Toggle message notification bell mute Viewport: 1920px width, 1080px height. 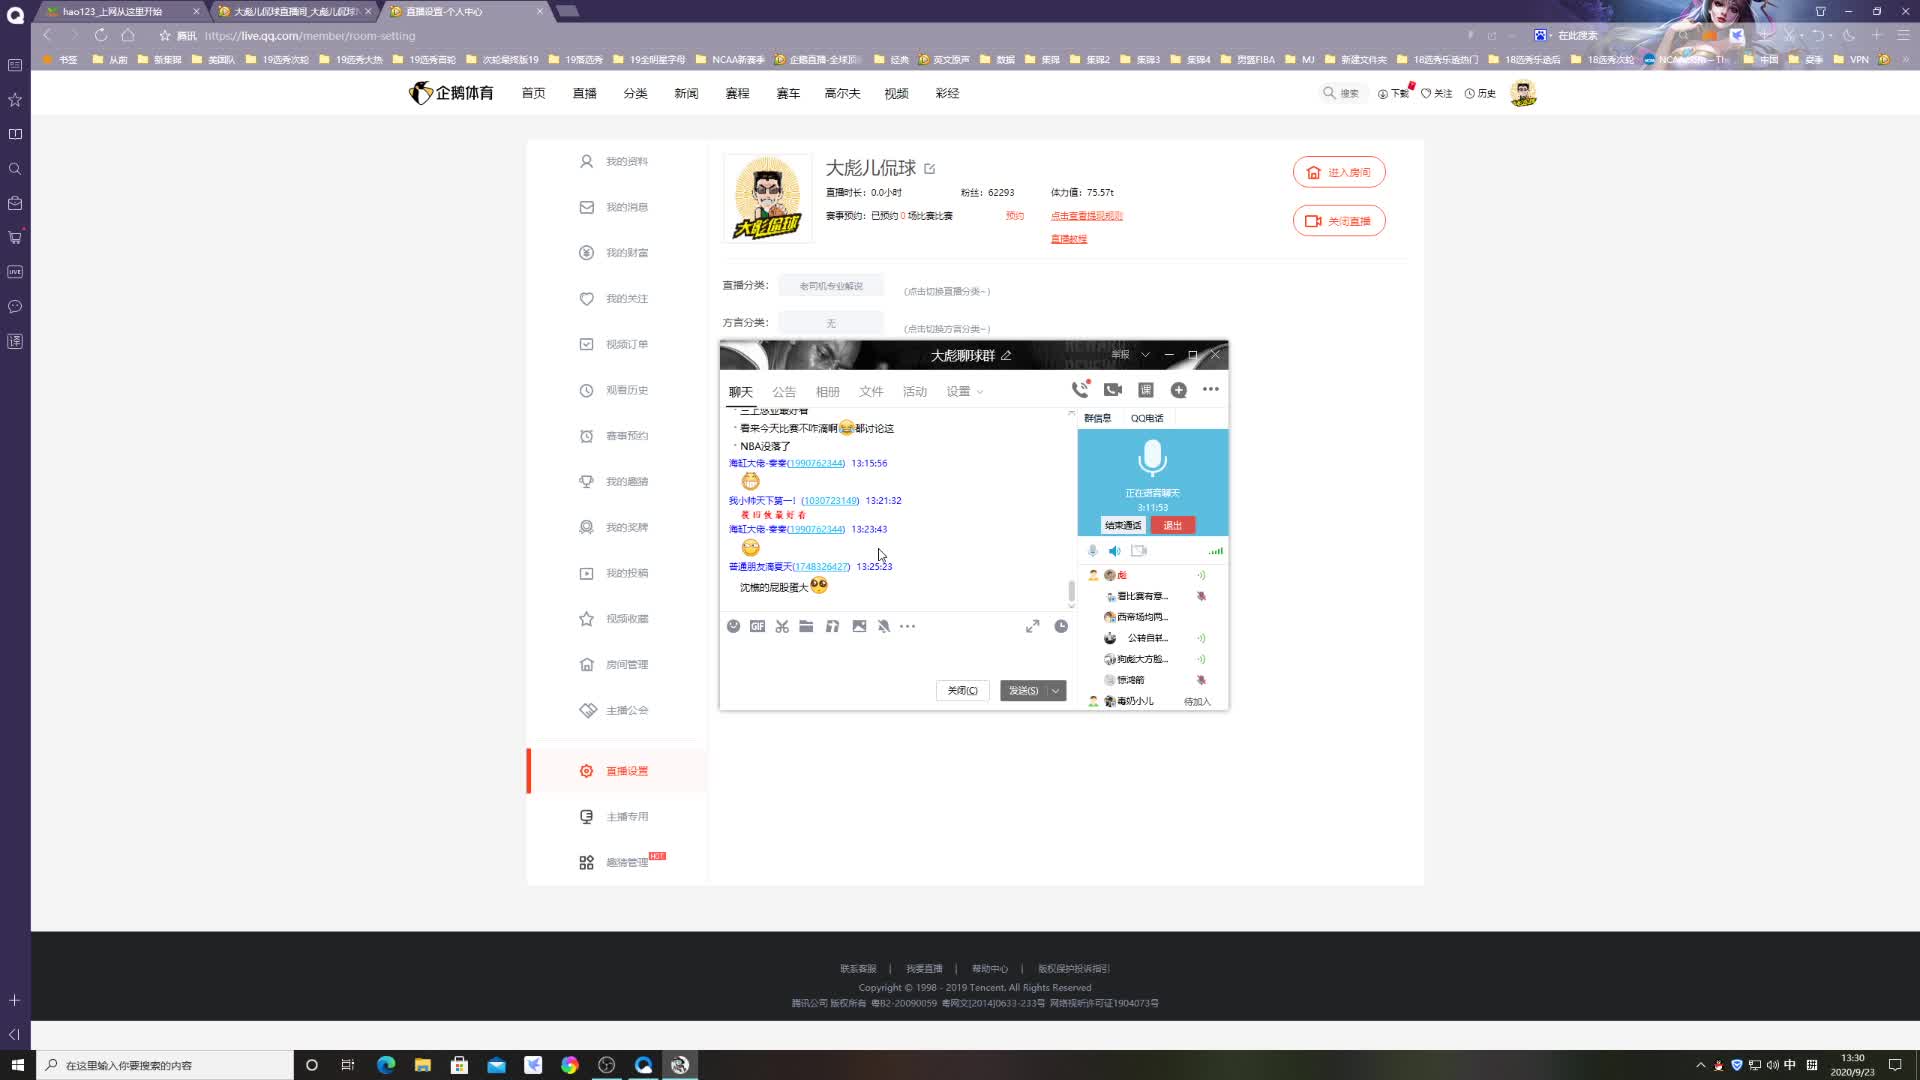[884, 626]
